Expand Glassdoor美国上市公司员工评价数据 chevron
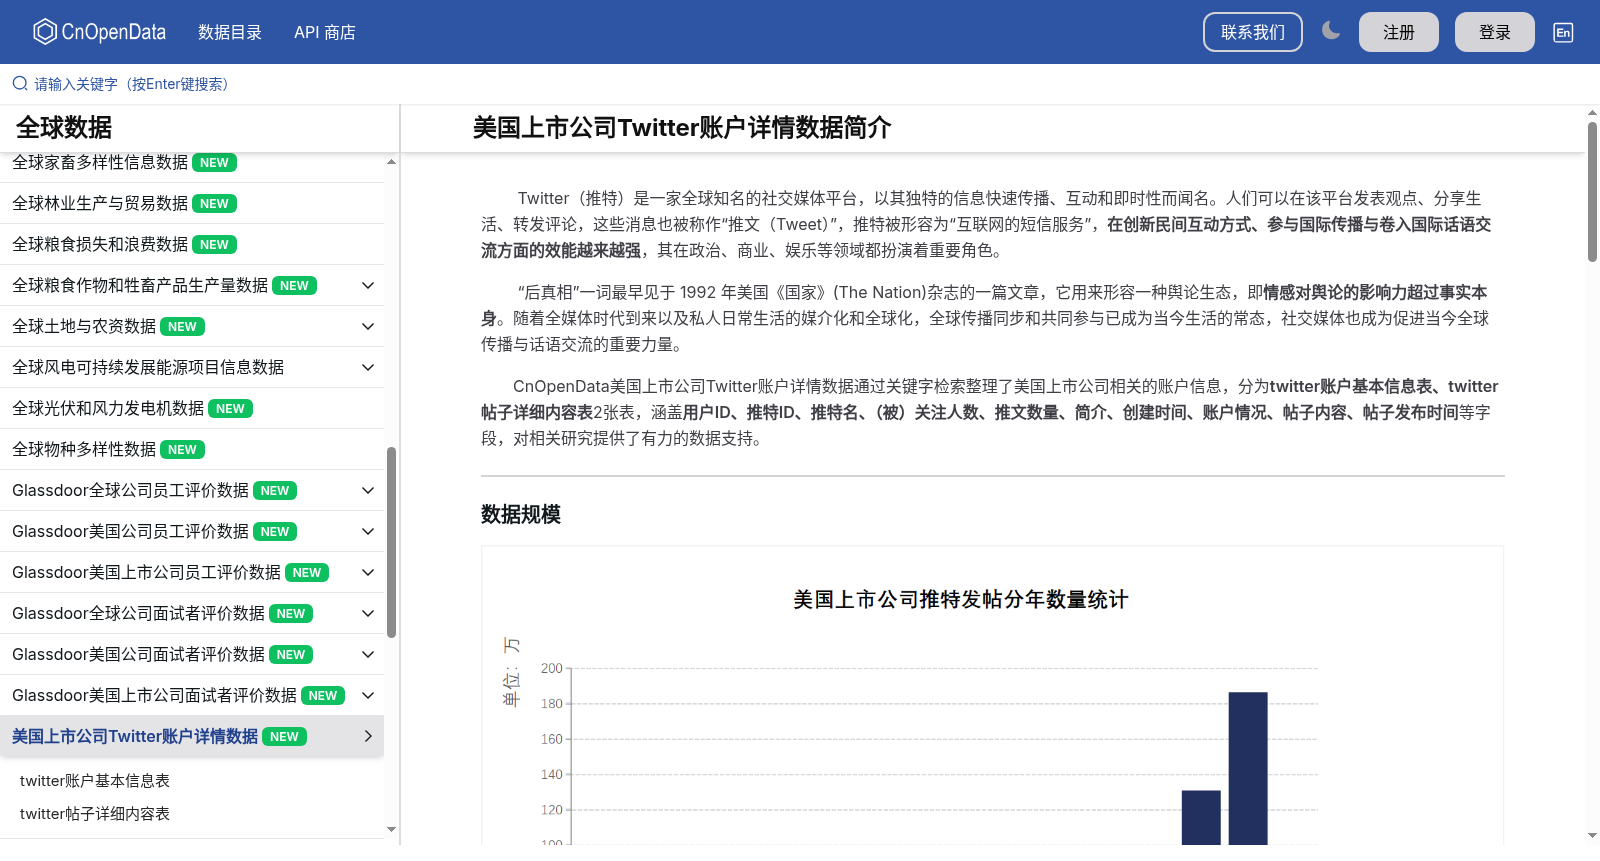Screen dimensions: 1600x861 coord(368,572)
